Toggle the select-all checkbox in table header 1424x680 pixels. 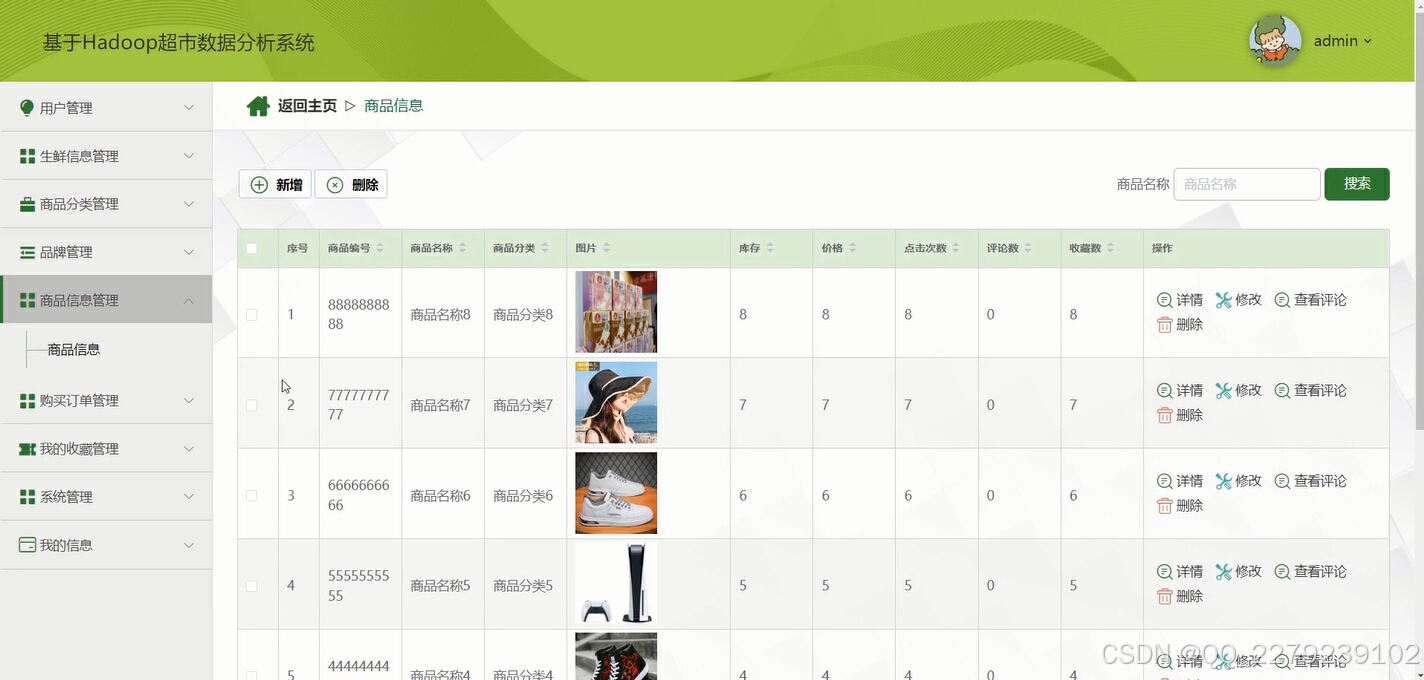point(251,248)
